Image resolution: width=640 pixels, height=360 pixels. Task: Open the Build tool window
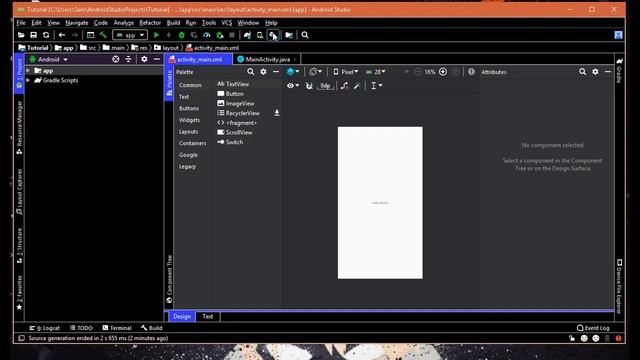152,328
